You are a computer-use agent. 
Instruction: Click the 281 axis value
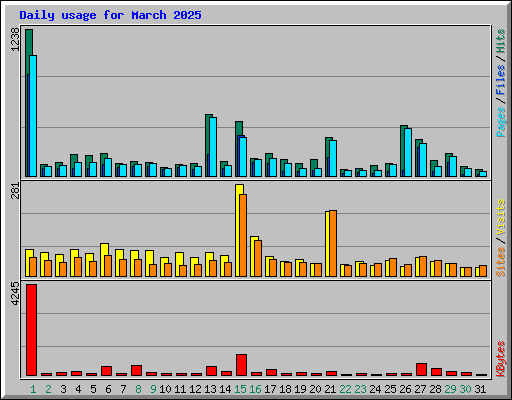coord(15,191)
